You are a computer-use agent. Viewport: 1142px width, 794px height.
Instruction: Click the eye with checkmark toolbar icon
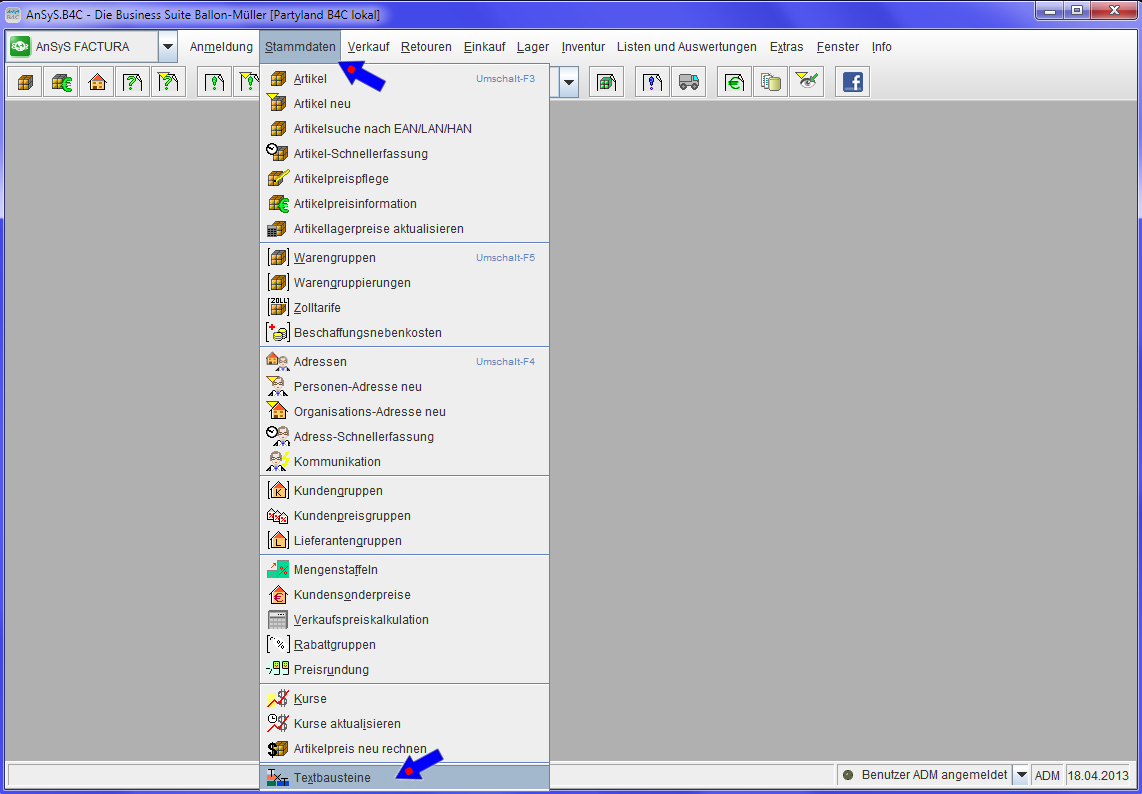tap(806, 83)
